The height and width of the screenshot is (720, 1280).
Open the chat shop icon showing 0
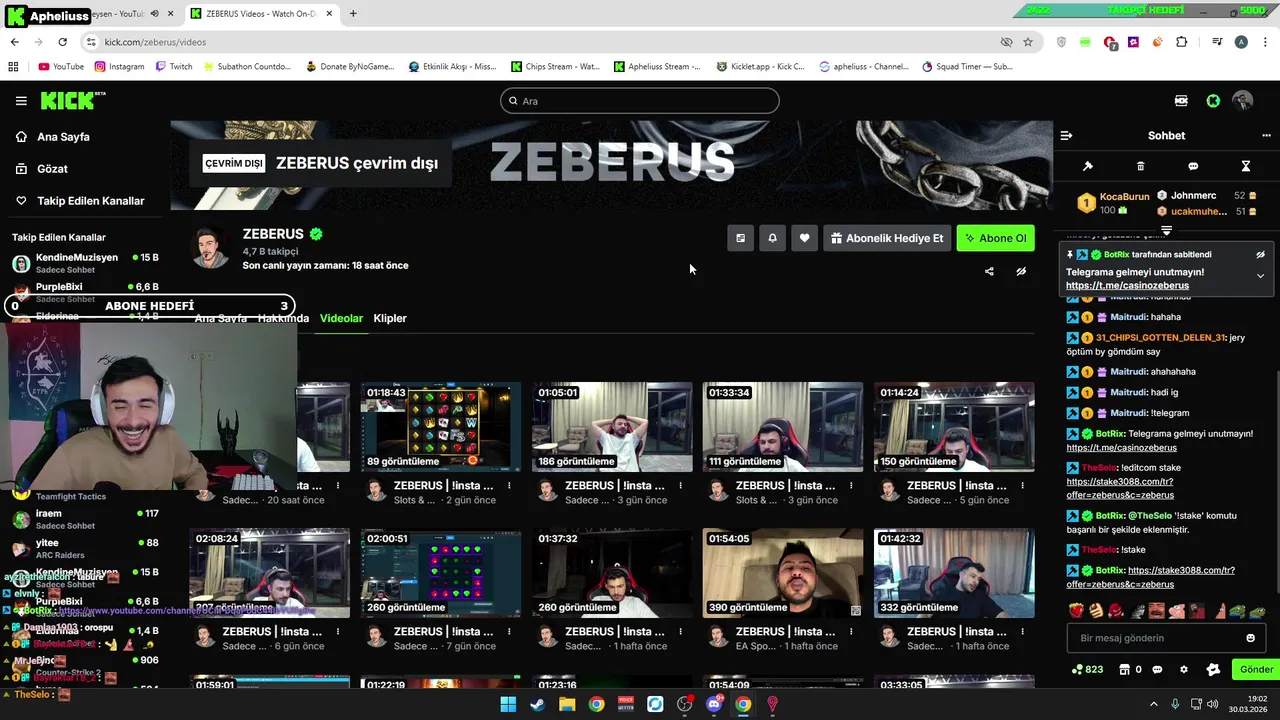[x=1130, y=670]
